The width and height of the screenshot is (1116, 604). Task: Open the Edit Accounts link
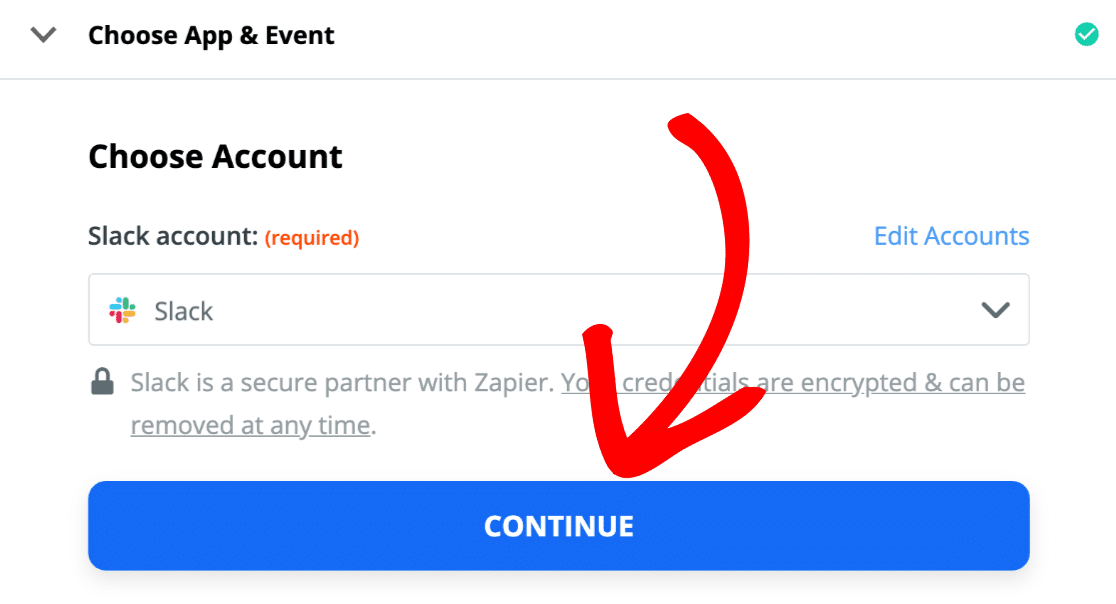tap(951, 236)
